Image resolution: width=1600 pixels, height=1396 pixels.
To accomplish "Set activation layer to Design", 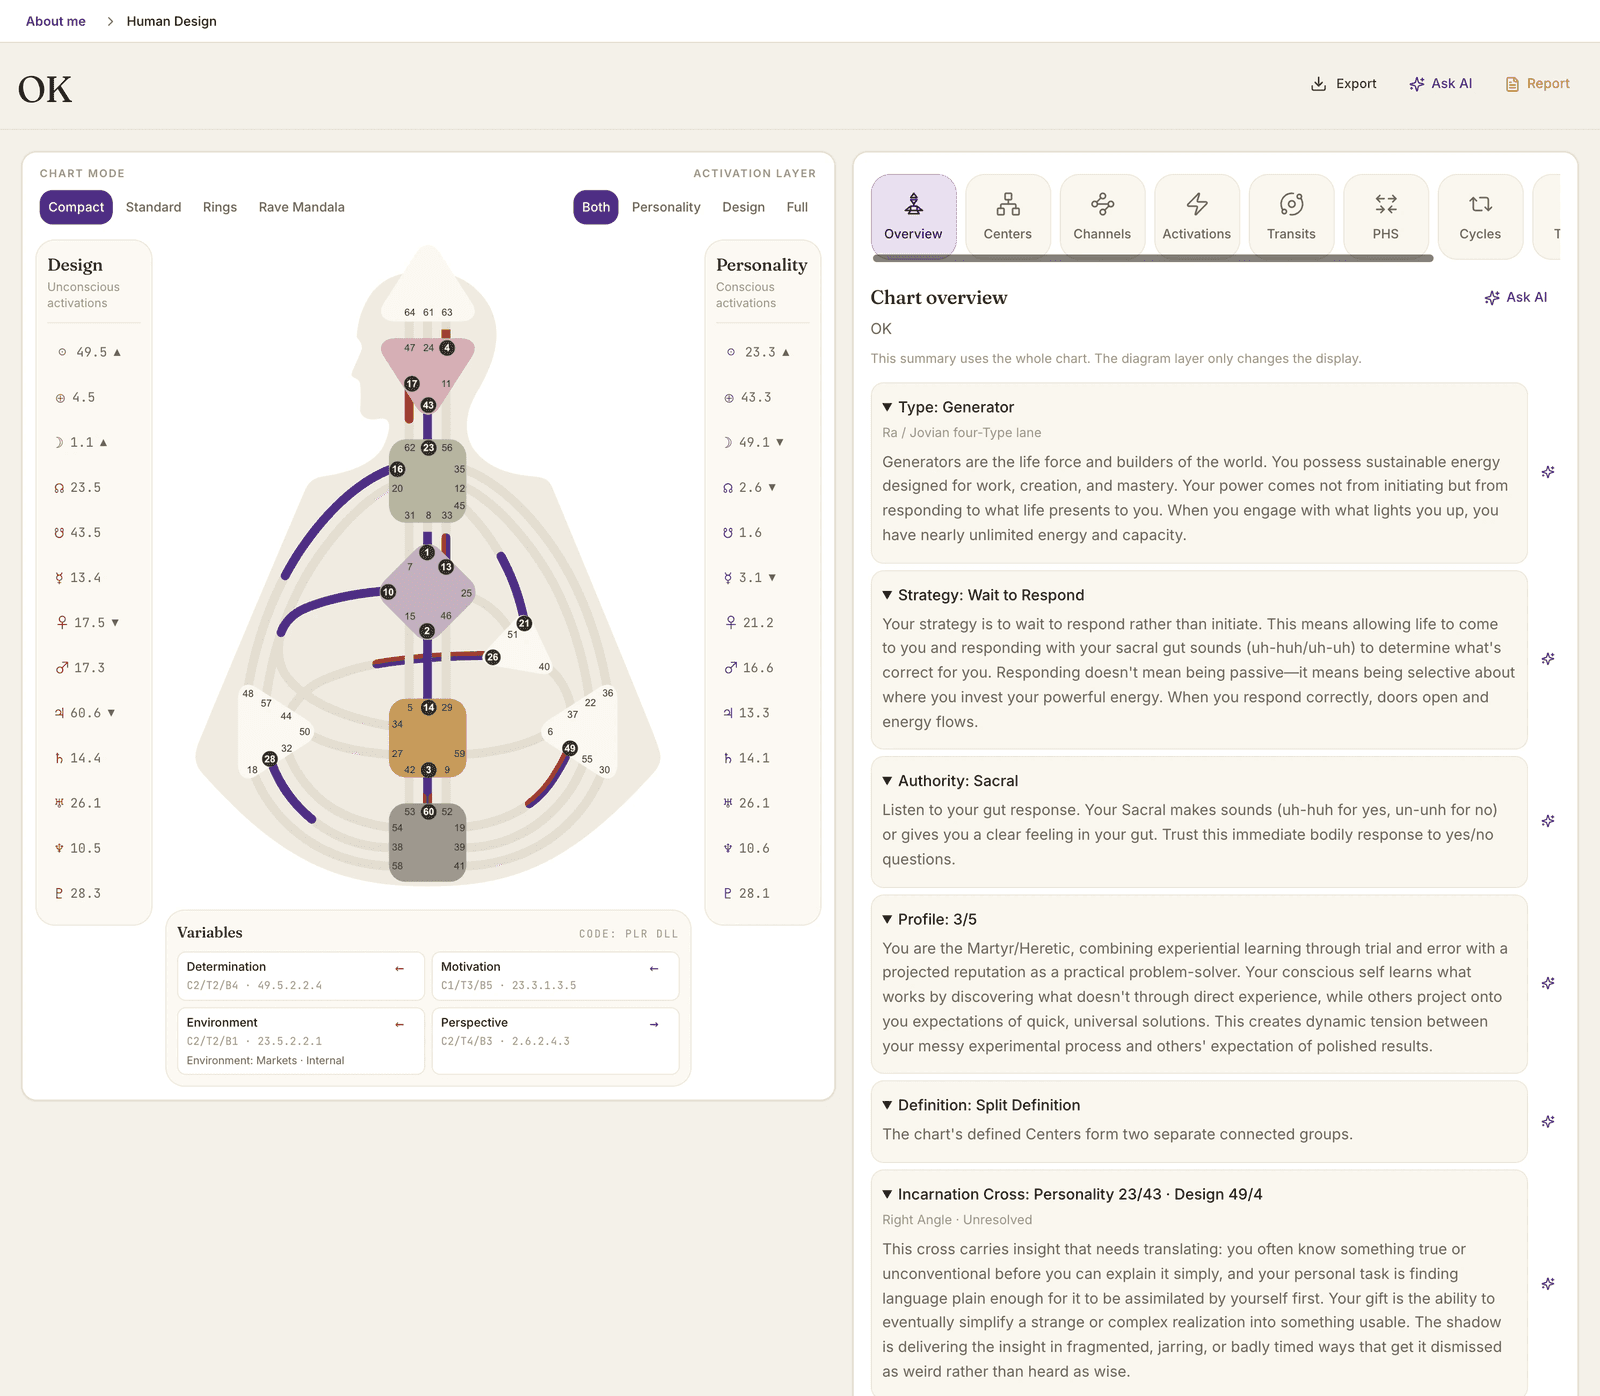I will (x=744, y=207).
